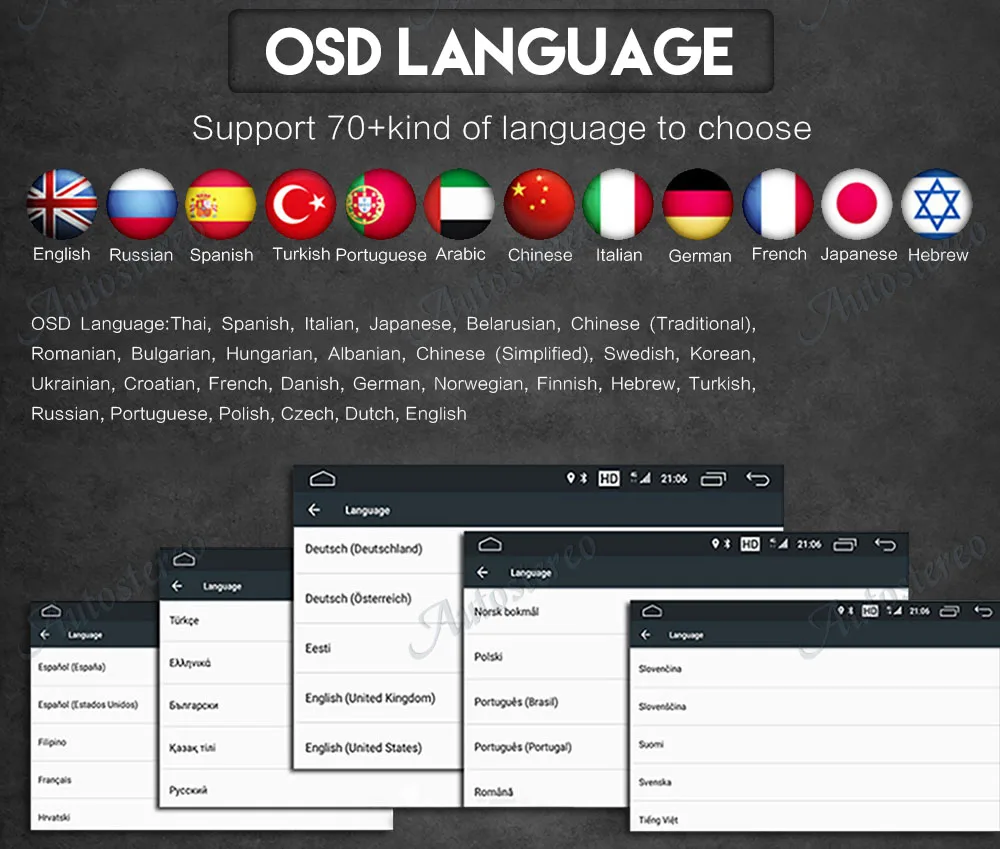The height and width of the screenshot is (849, 1000).
Task: Tap home icon in Türkçe window
Action: click(184, 559)
